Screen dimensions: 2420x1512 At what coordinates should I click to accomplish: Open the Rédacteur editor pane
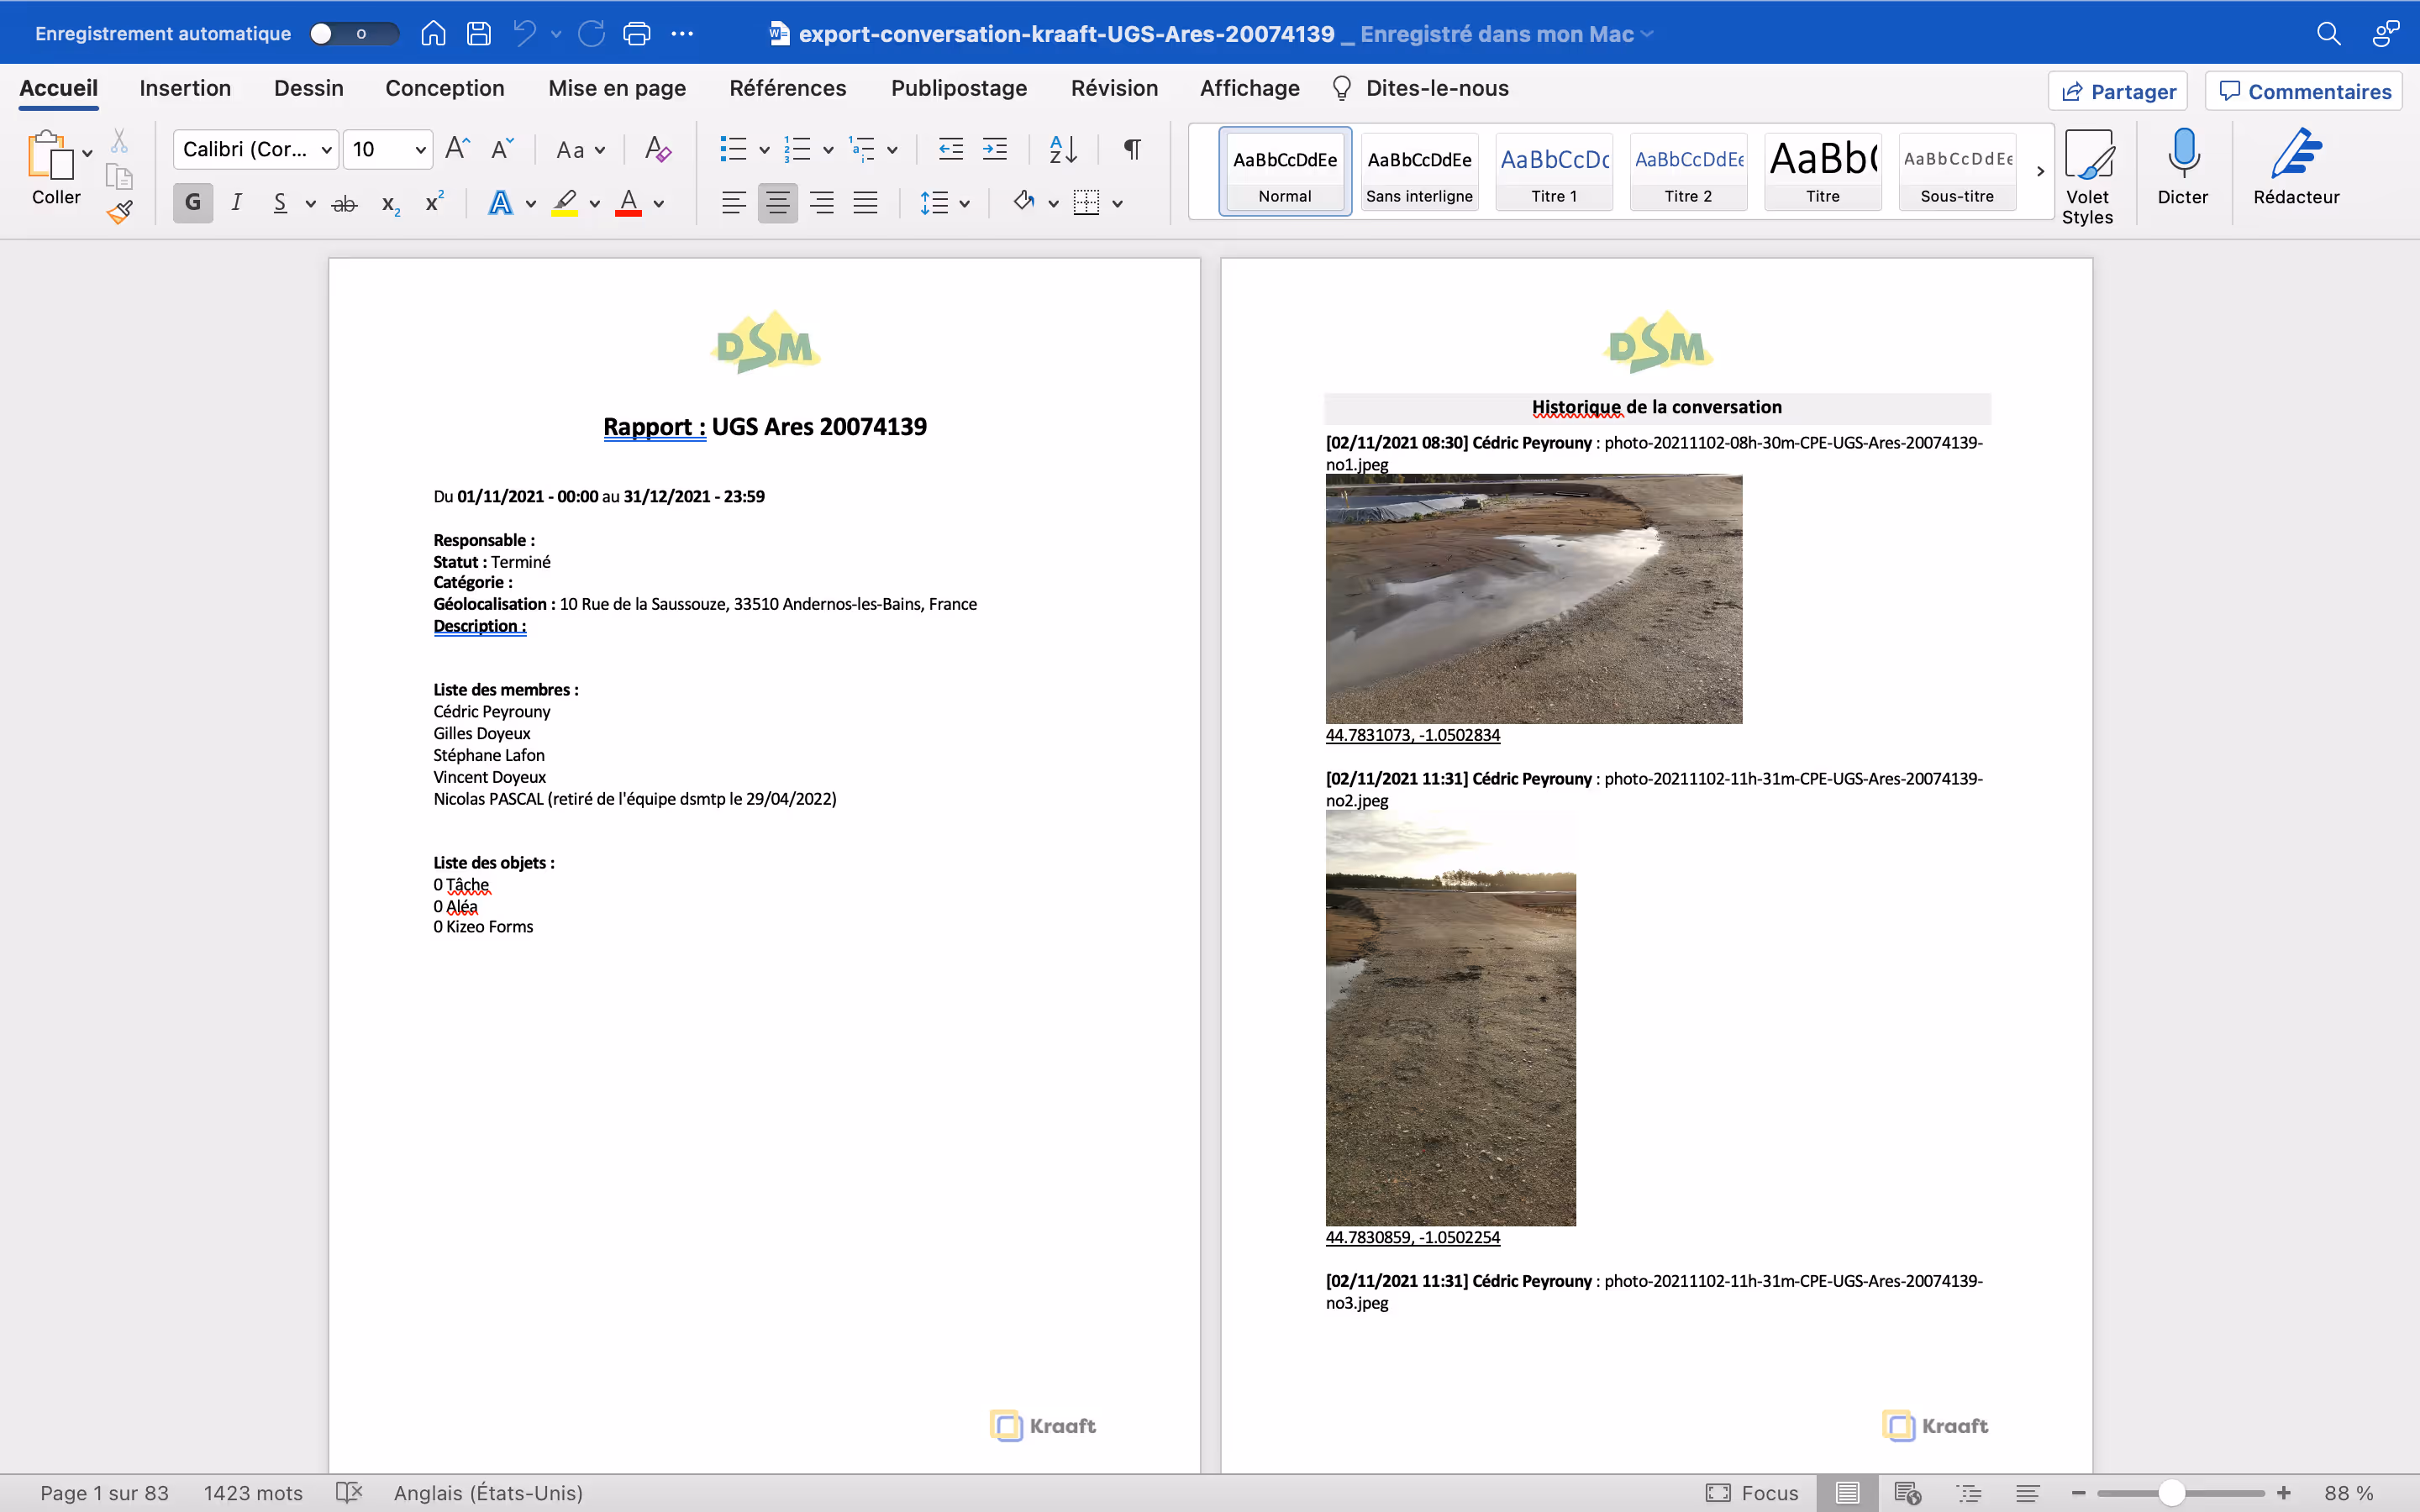point(2295,167)
